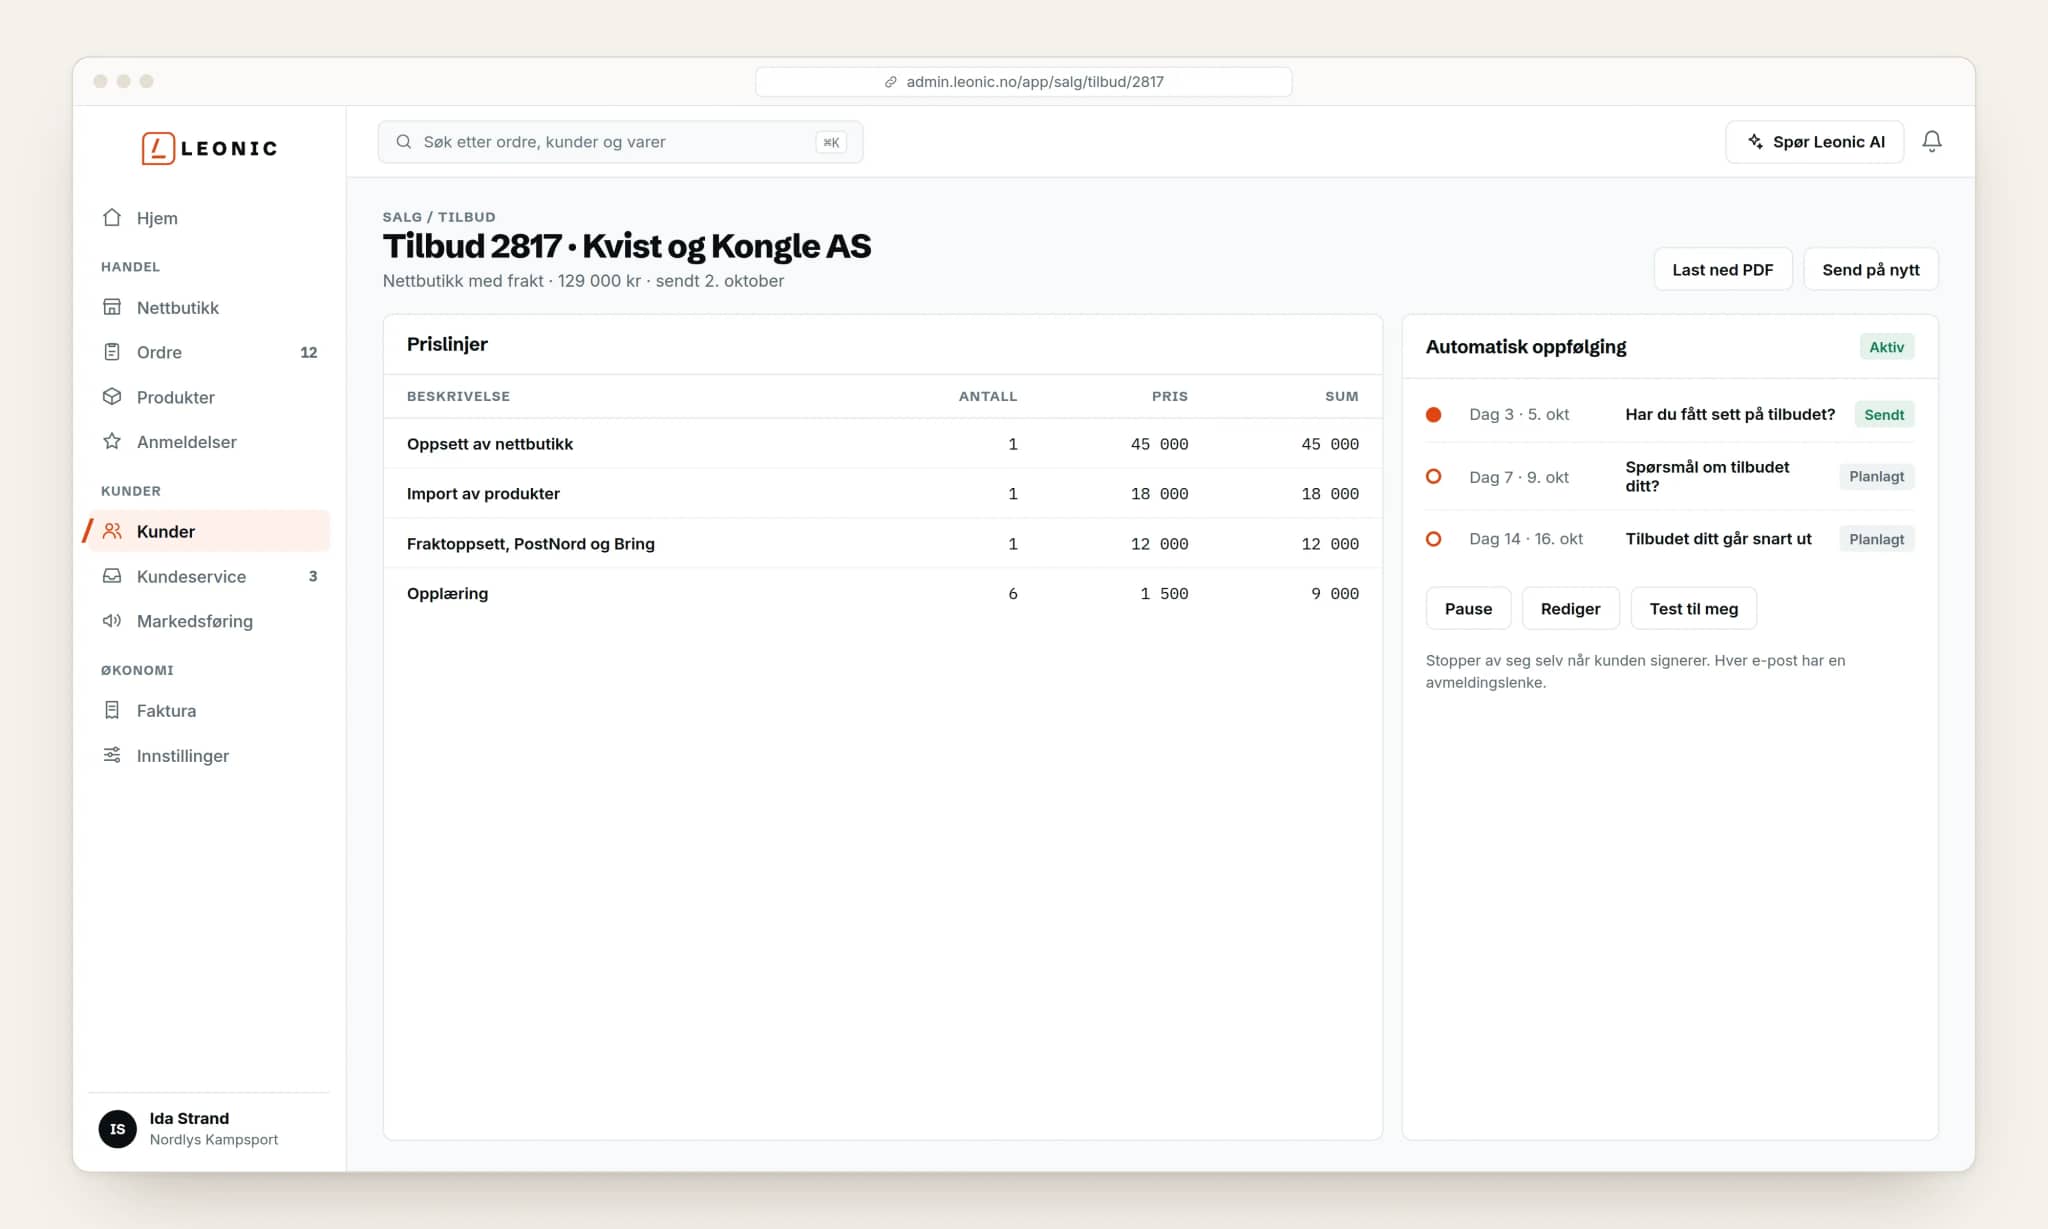Select the Dag 14 step marker
Viewport: 2048px width, 1229px height.
1433,539
